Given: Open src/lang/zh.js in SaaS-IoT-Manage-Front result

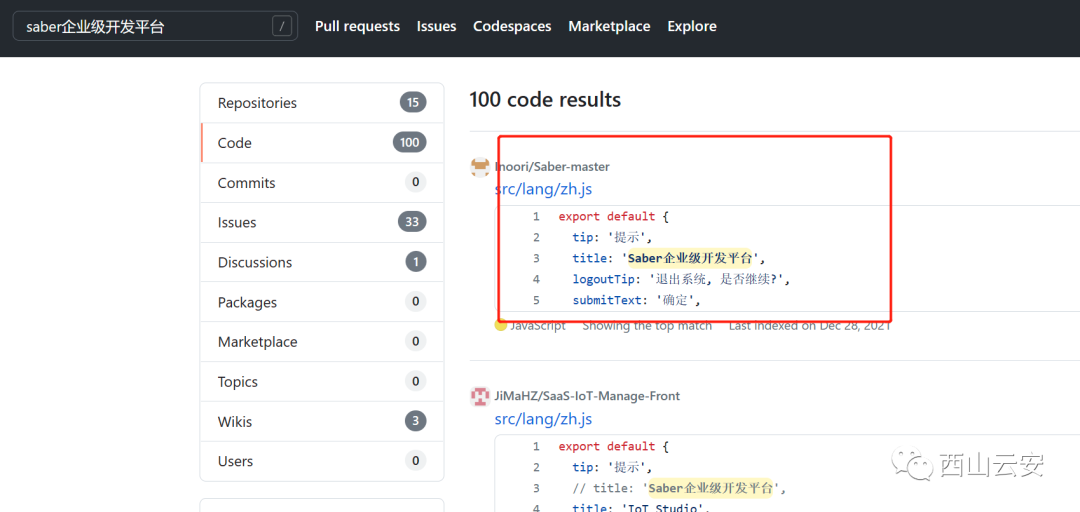Looking at the screenshot, I should click(x=543, y=419).
